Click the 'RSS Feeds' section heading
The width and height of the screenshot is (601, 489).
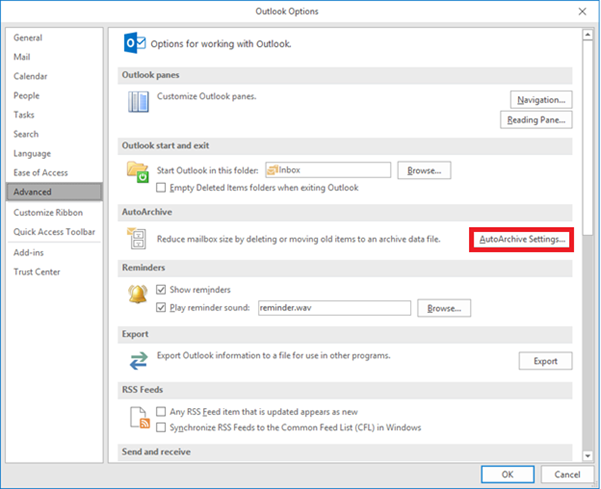coord(142,390)
